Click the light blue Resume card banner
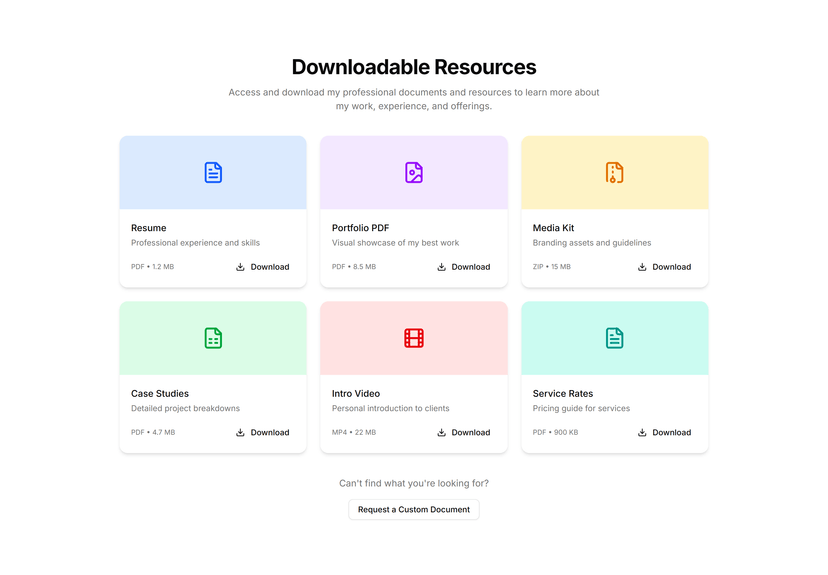Viewport: 828px width, 575px height. click(x=213, y=173)
